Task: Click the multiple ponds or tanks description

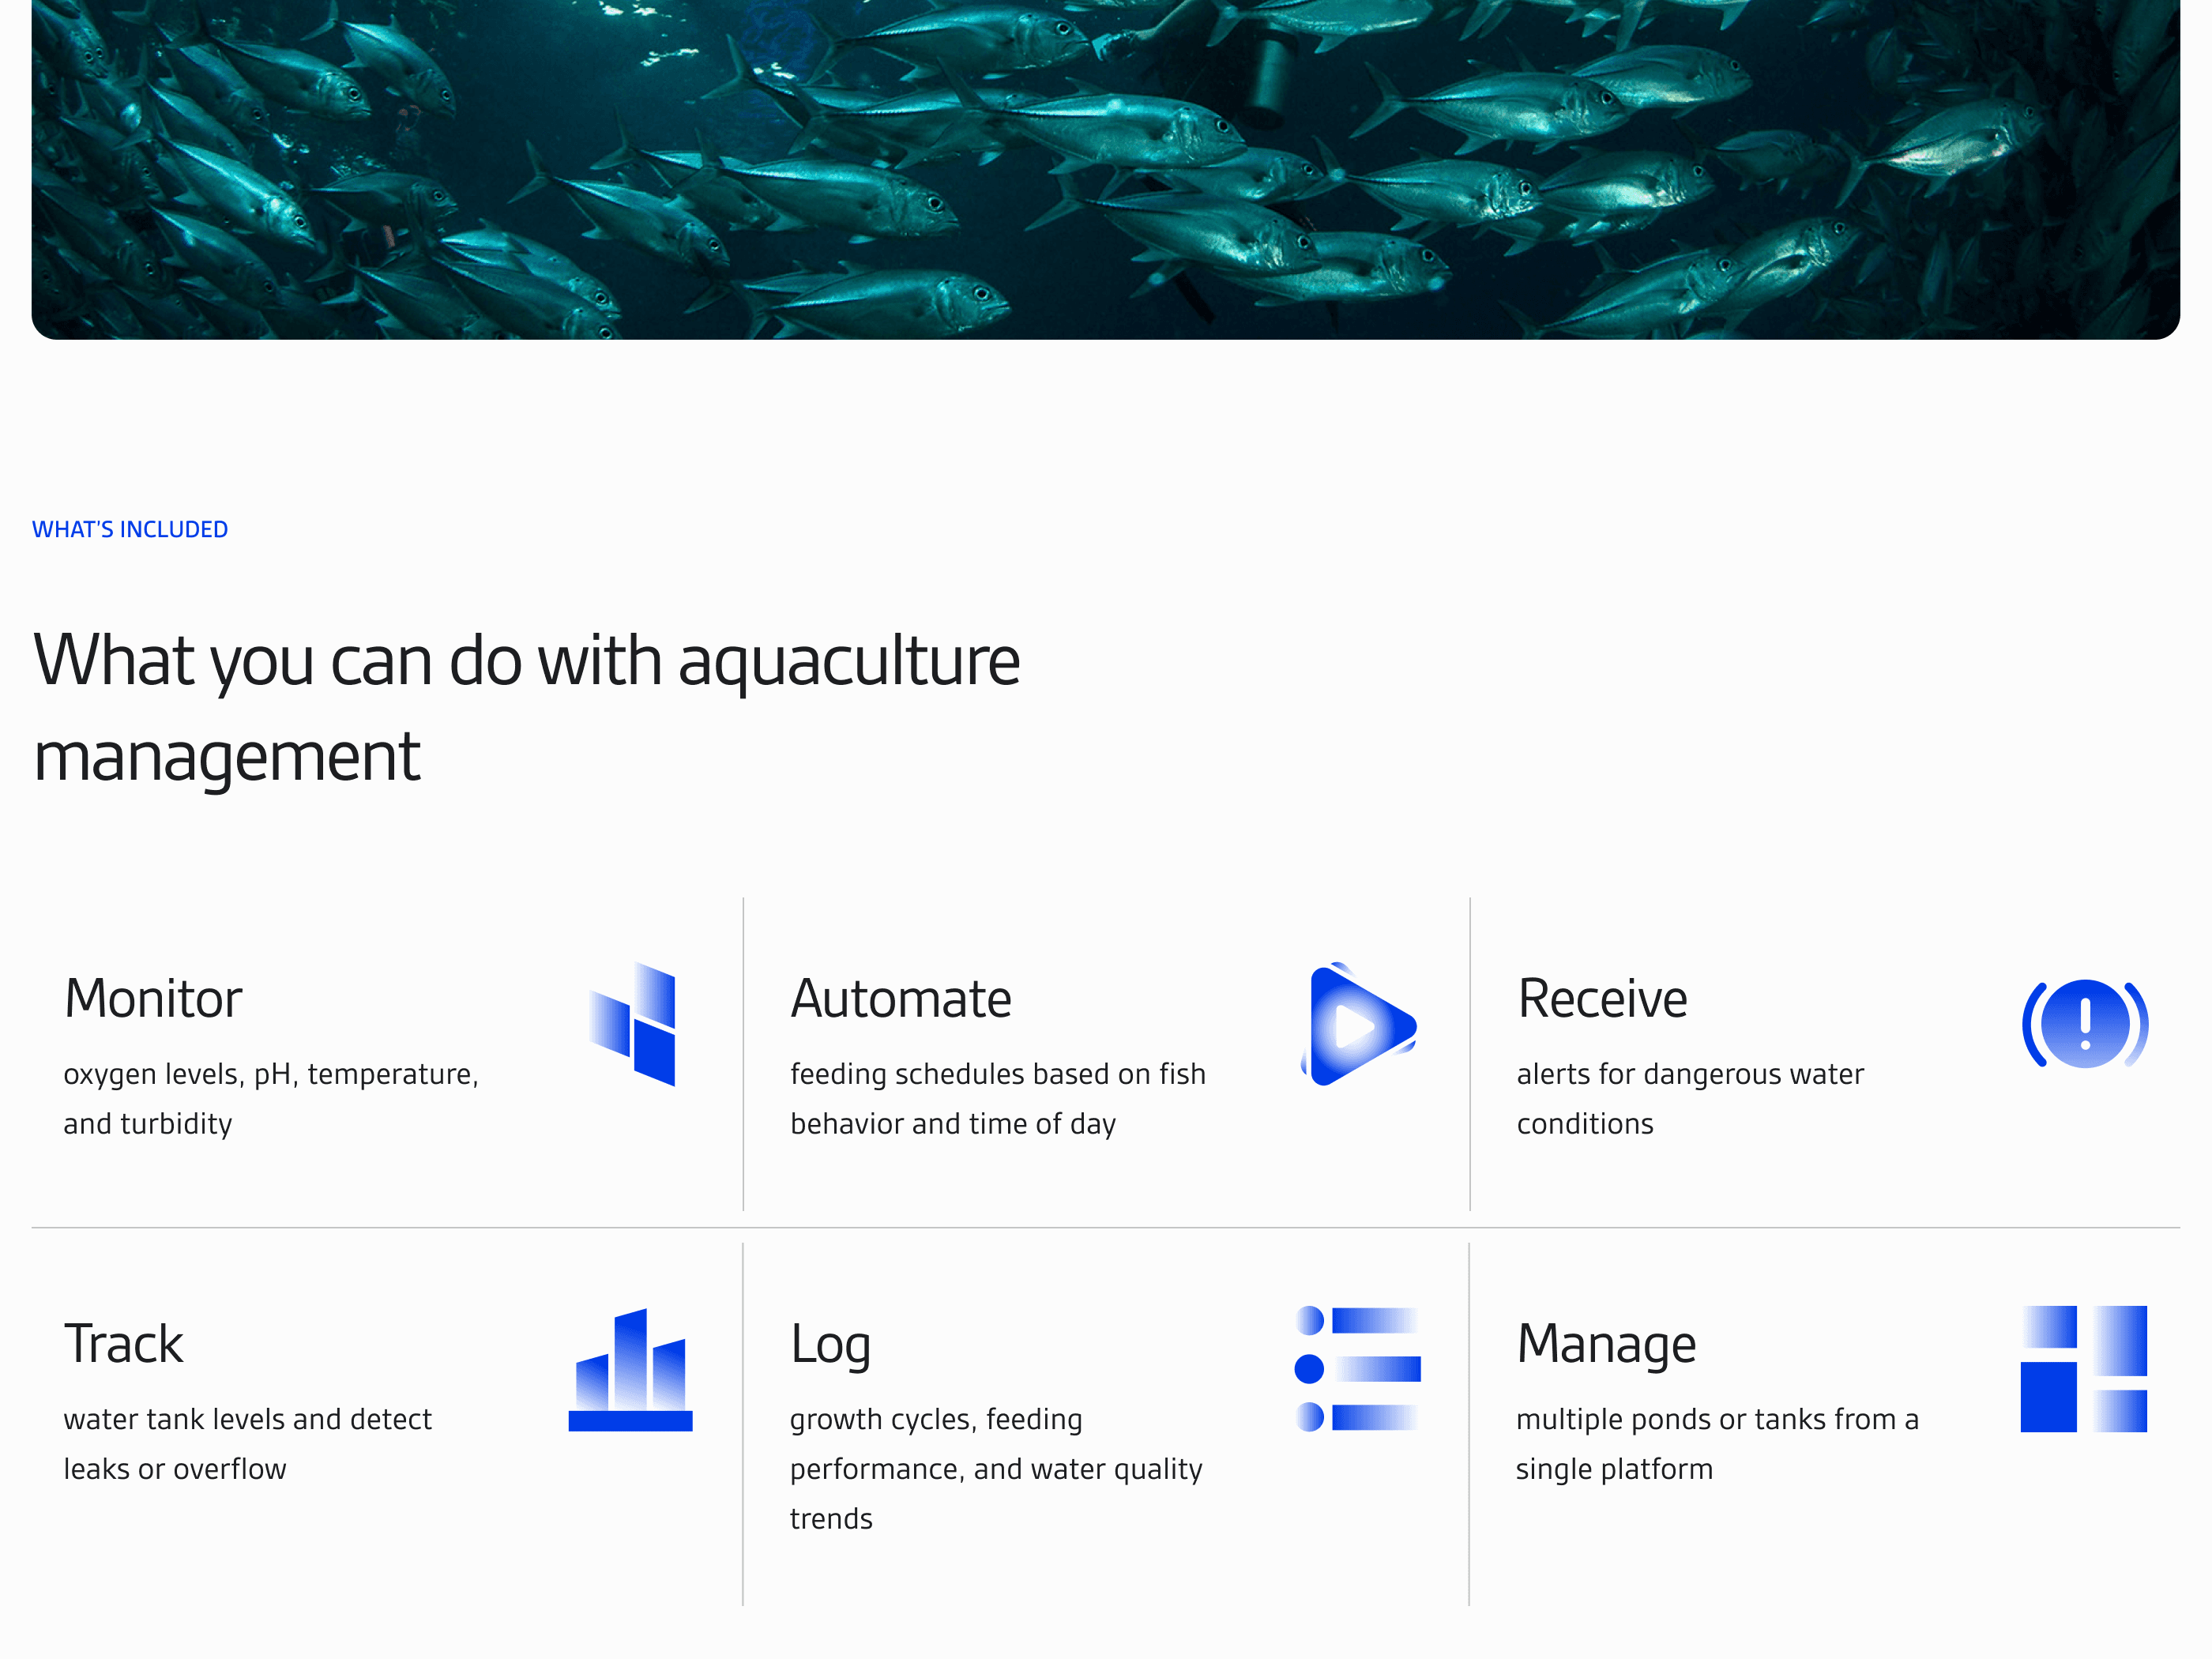Action: (x=1716, y=1443)
